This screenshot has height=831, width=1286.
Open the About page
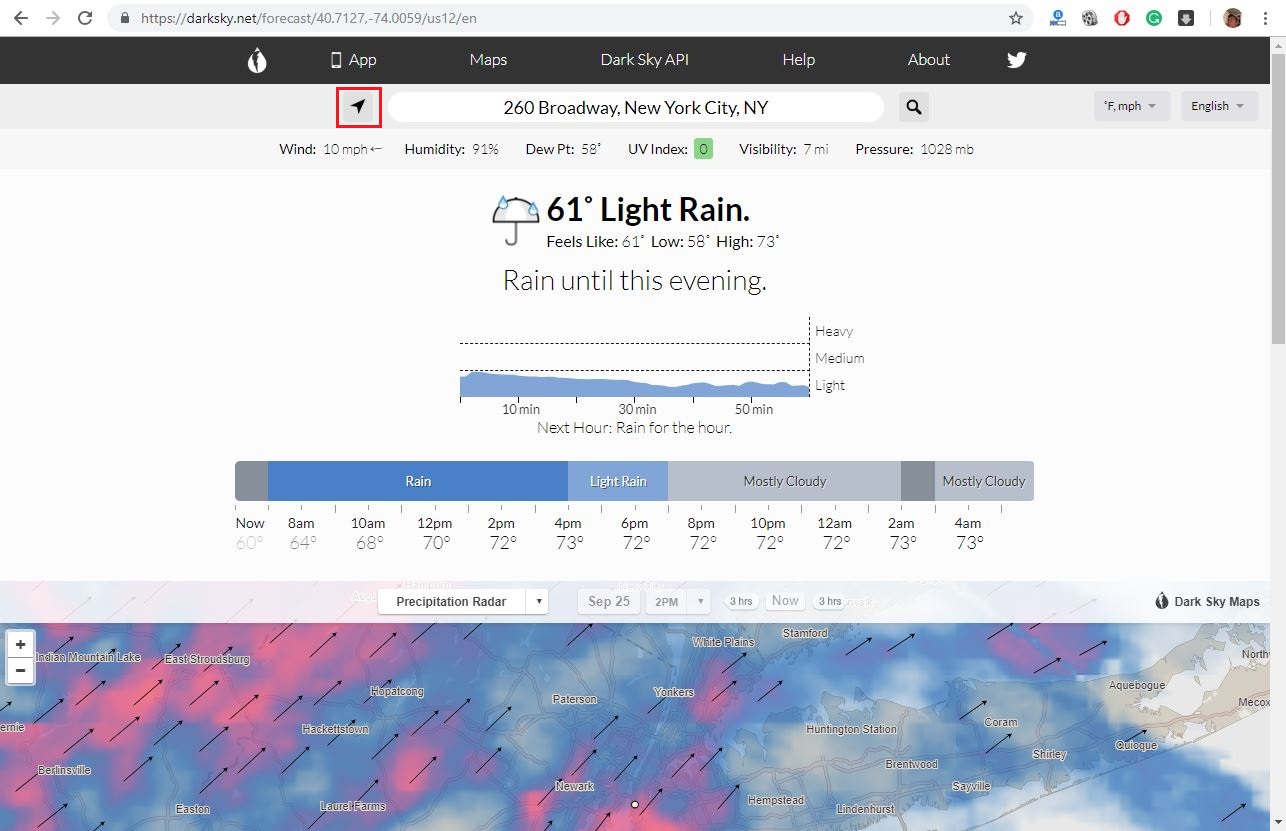928,60
